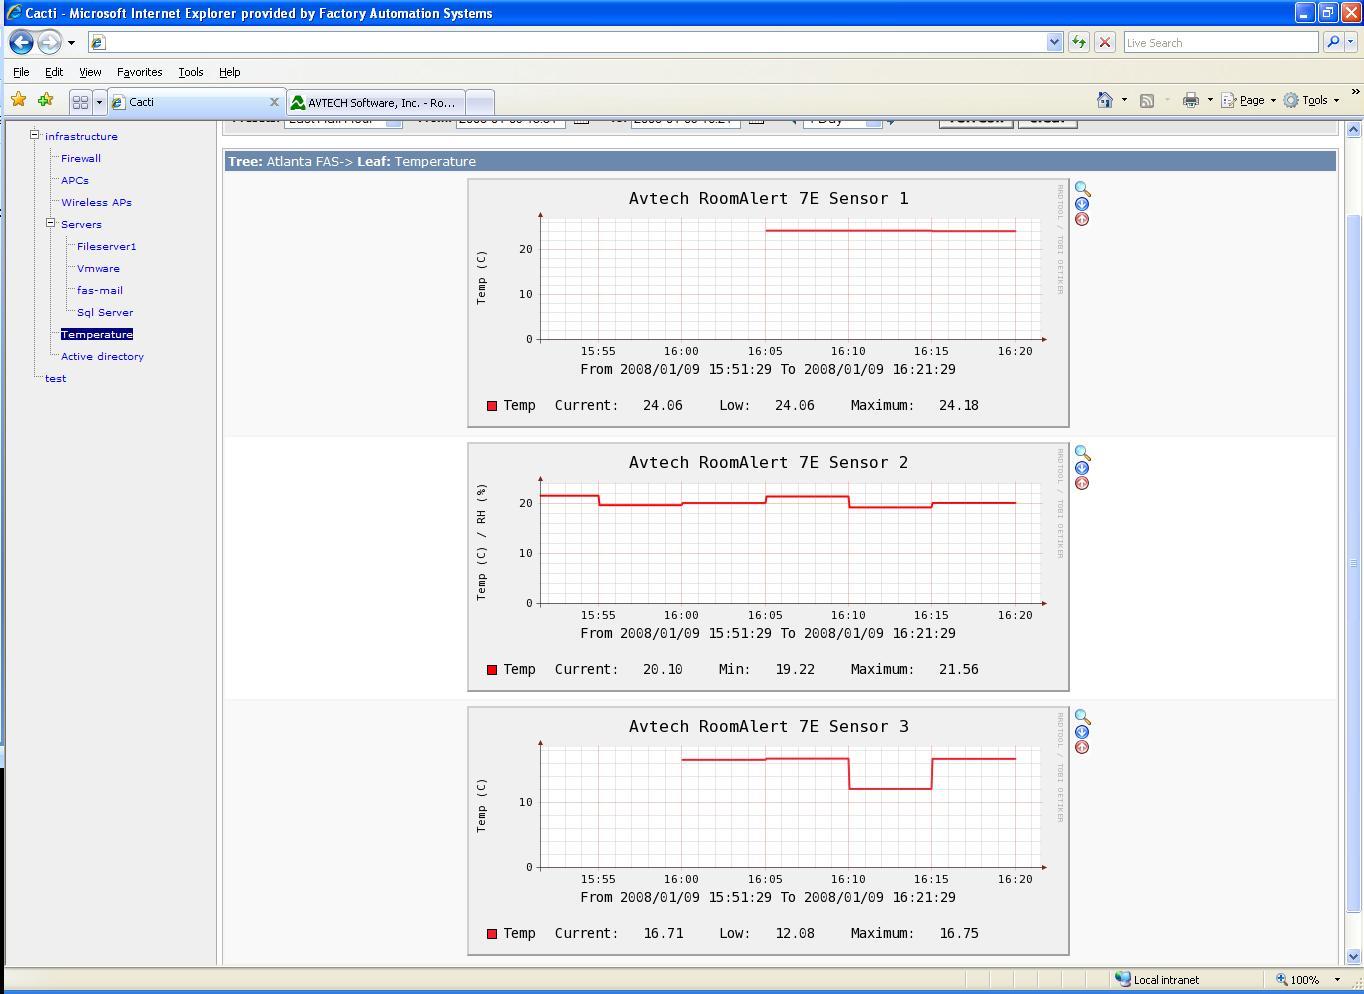The width and height of the screenshot is (1364, 994).
Task: Open Sql Server tree leaf
Action: click(x=105, y=312)
